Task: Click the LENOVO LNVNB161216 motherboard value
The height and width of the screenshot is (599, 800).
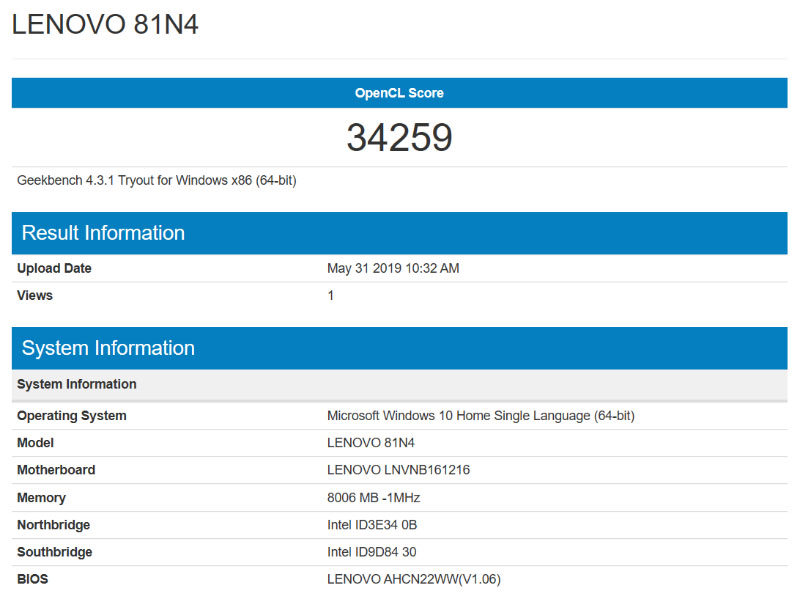Action: (x=394, y=470)
